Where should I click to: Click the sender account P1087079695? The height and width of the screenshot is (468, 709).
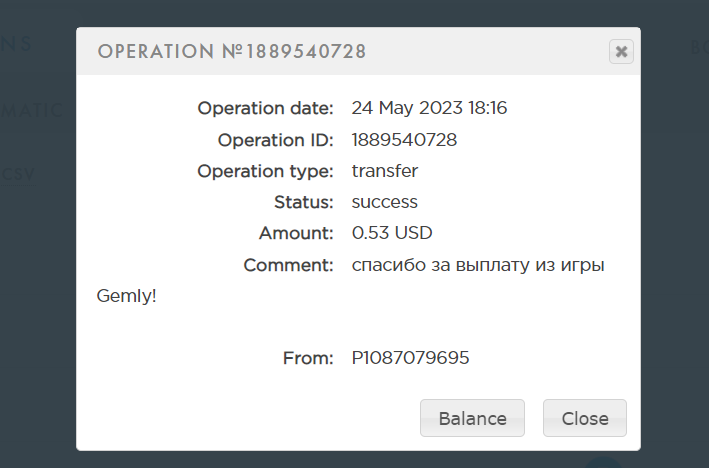[x=410, y=357]
